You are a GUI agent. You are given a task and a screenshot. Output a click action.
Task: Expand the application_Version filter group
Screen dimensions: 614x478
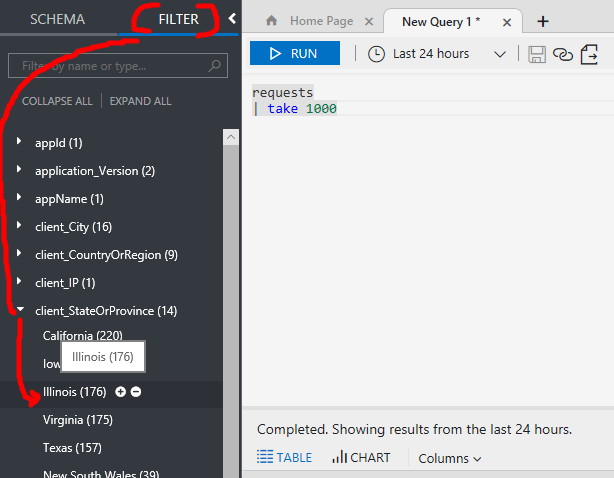pyautogui.click(x=18, y=169)
